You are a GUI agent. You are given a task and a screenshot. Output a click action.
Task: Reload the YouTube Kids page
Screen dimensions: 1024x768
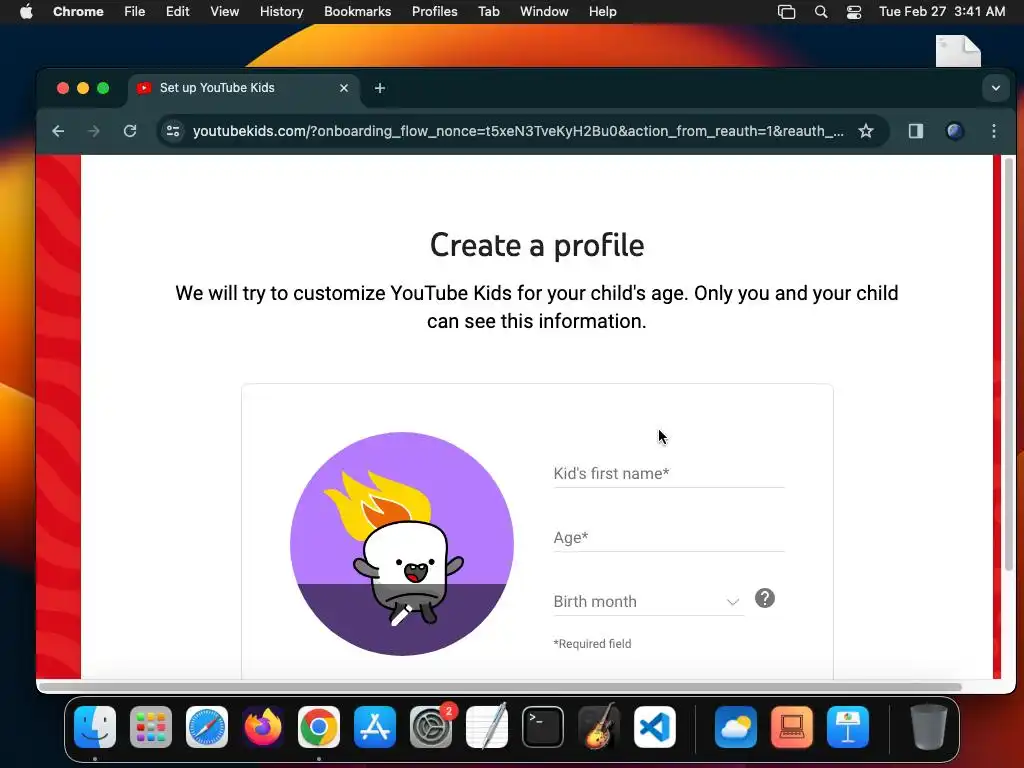click(130, 131)
